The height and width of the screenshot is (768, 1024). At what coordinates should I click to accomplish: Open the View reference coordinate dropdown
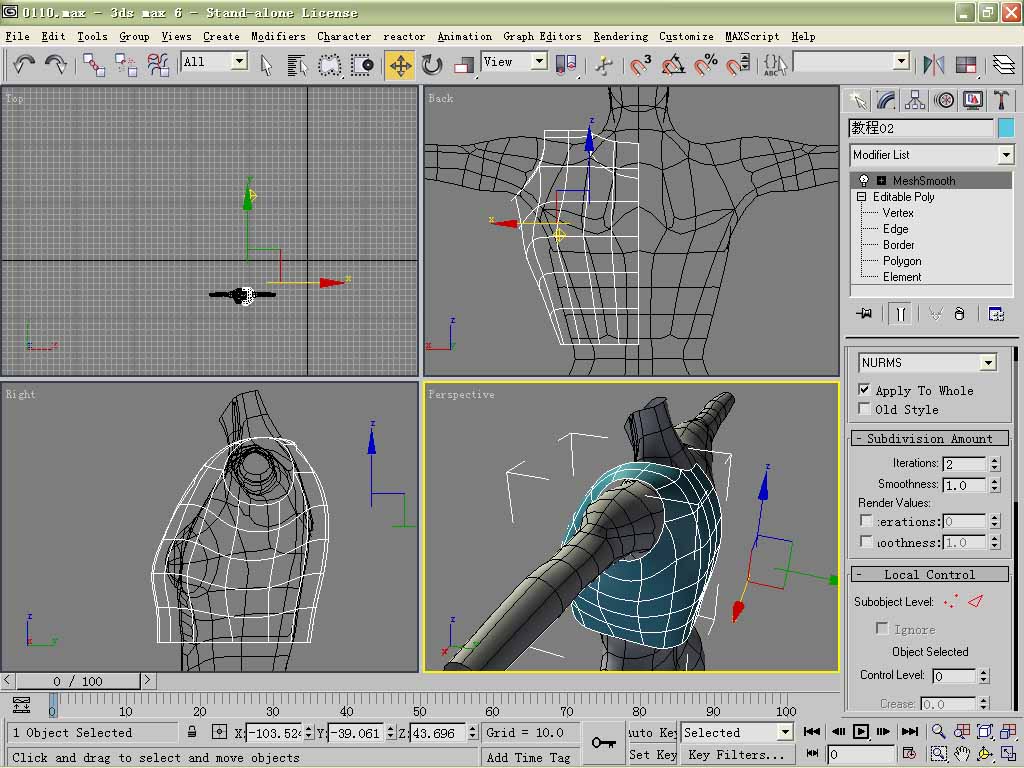(539, 61)
